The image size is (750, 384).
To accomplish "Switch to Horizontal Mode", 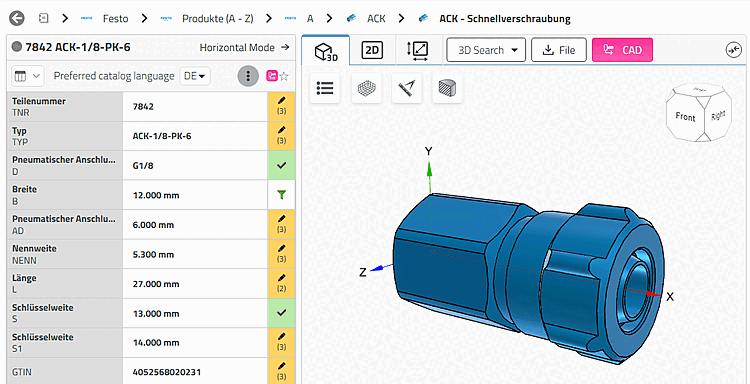I will [244, 47].
